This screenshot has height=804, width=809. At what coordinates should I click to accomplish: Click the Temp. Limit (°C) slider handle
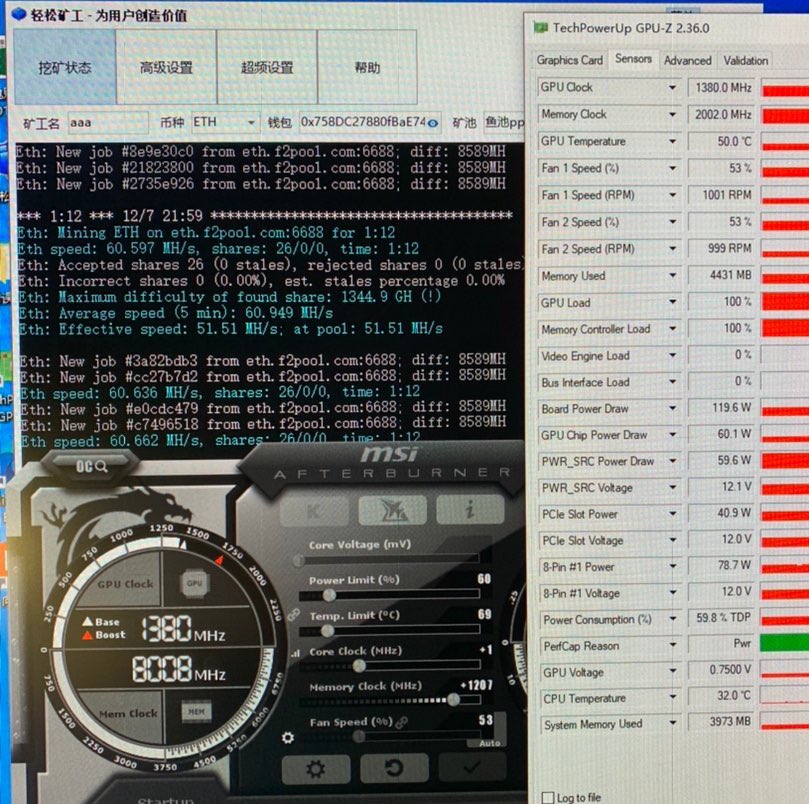(x=327, y=631)
